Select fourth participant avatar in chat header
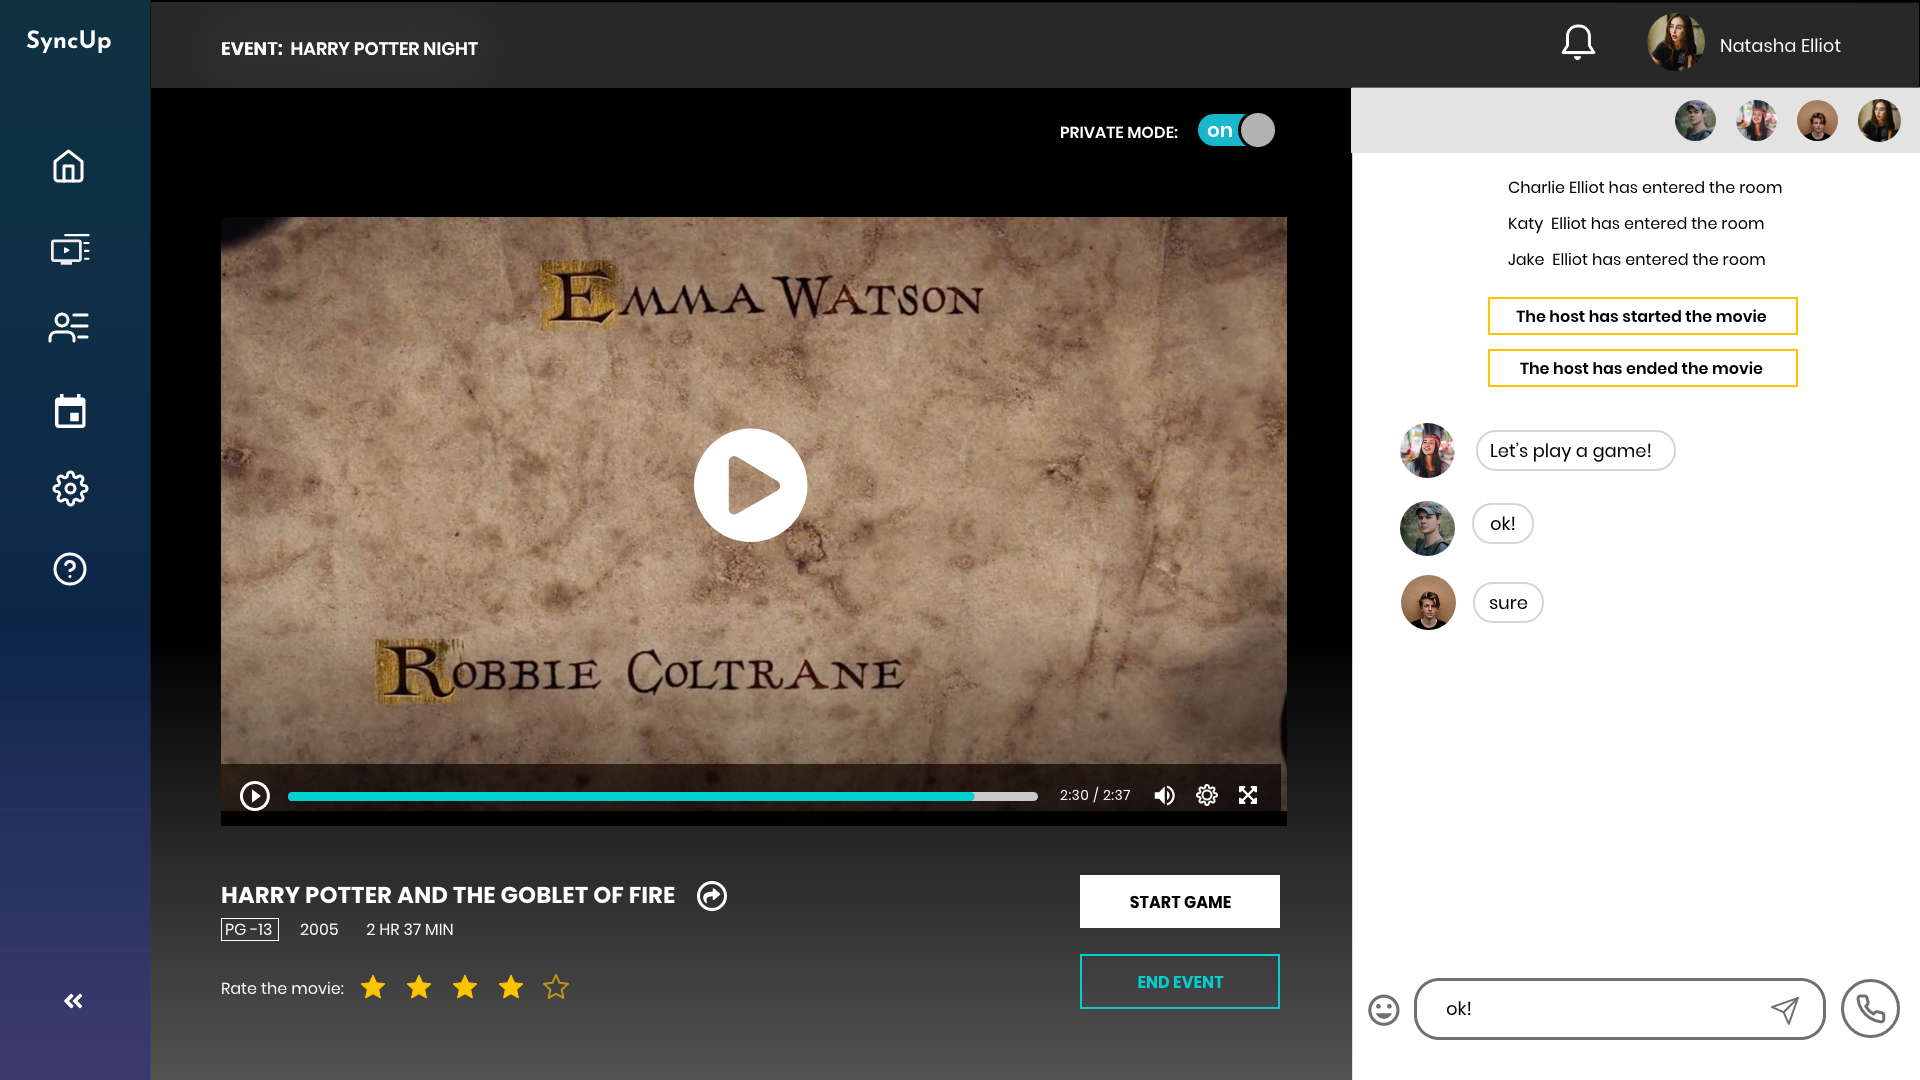 tap(1879, 121)
